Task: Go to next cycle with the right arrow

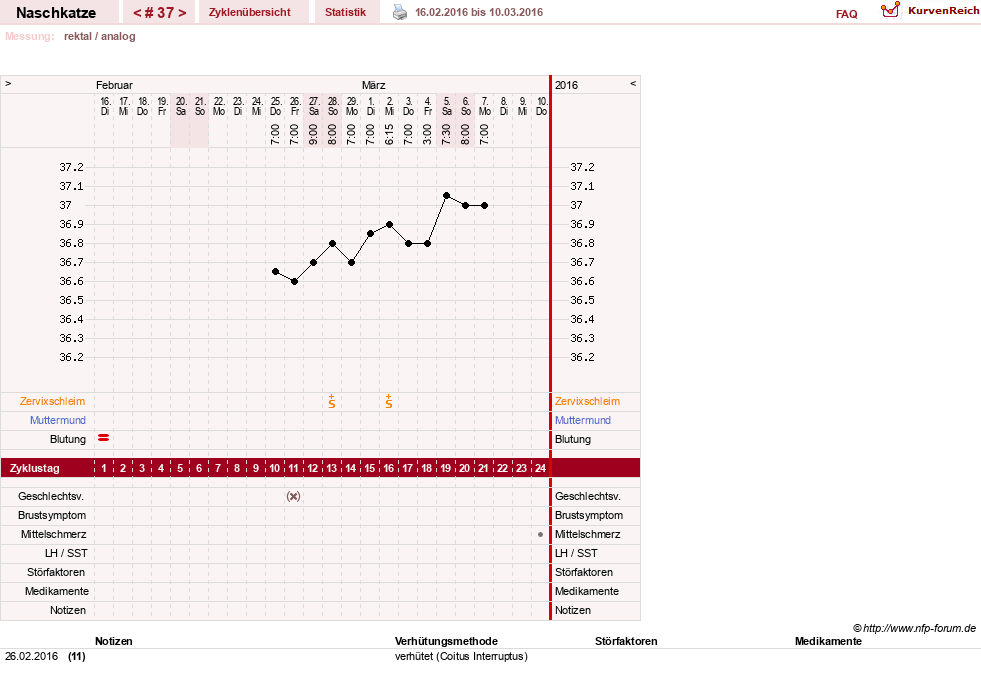Action: click(x=182, y=13)
